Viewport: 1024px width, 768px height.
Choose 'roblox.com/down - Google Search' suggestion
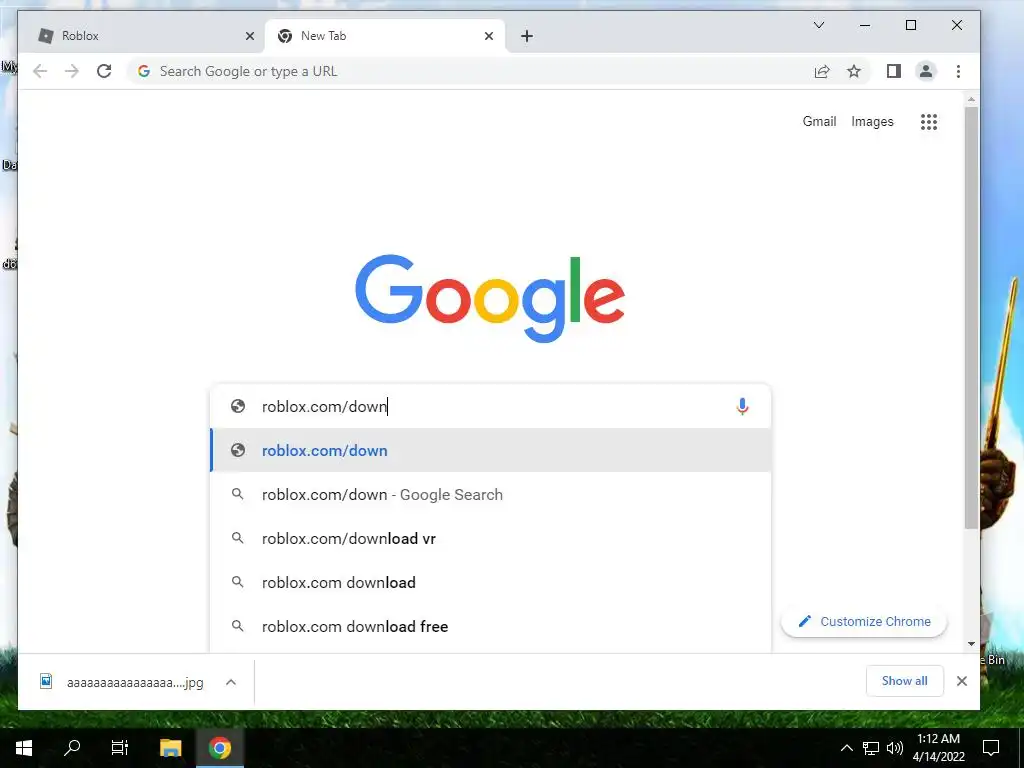coord(490,494)
